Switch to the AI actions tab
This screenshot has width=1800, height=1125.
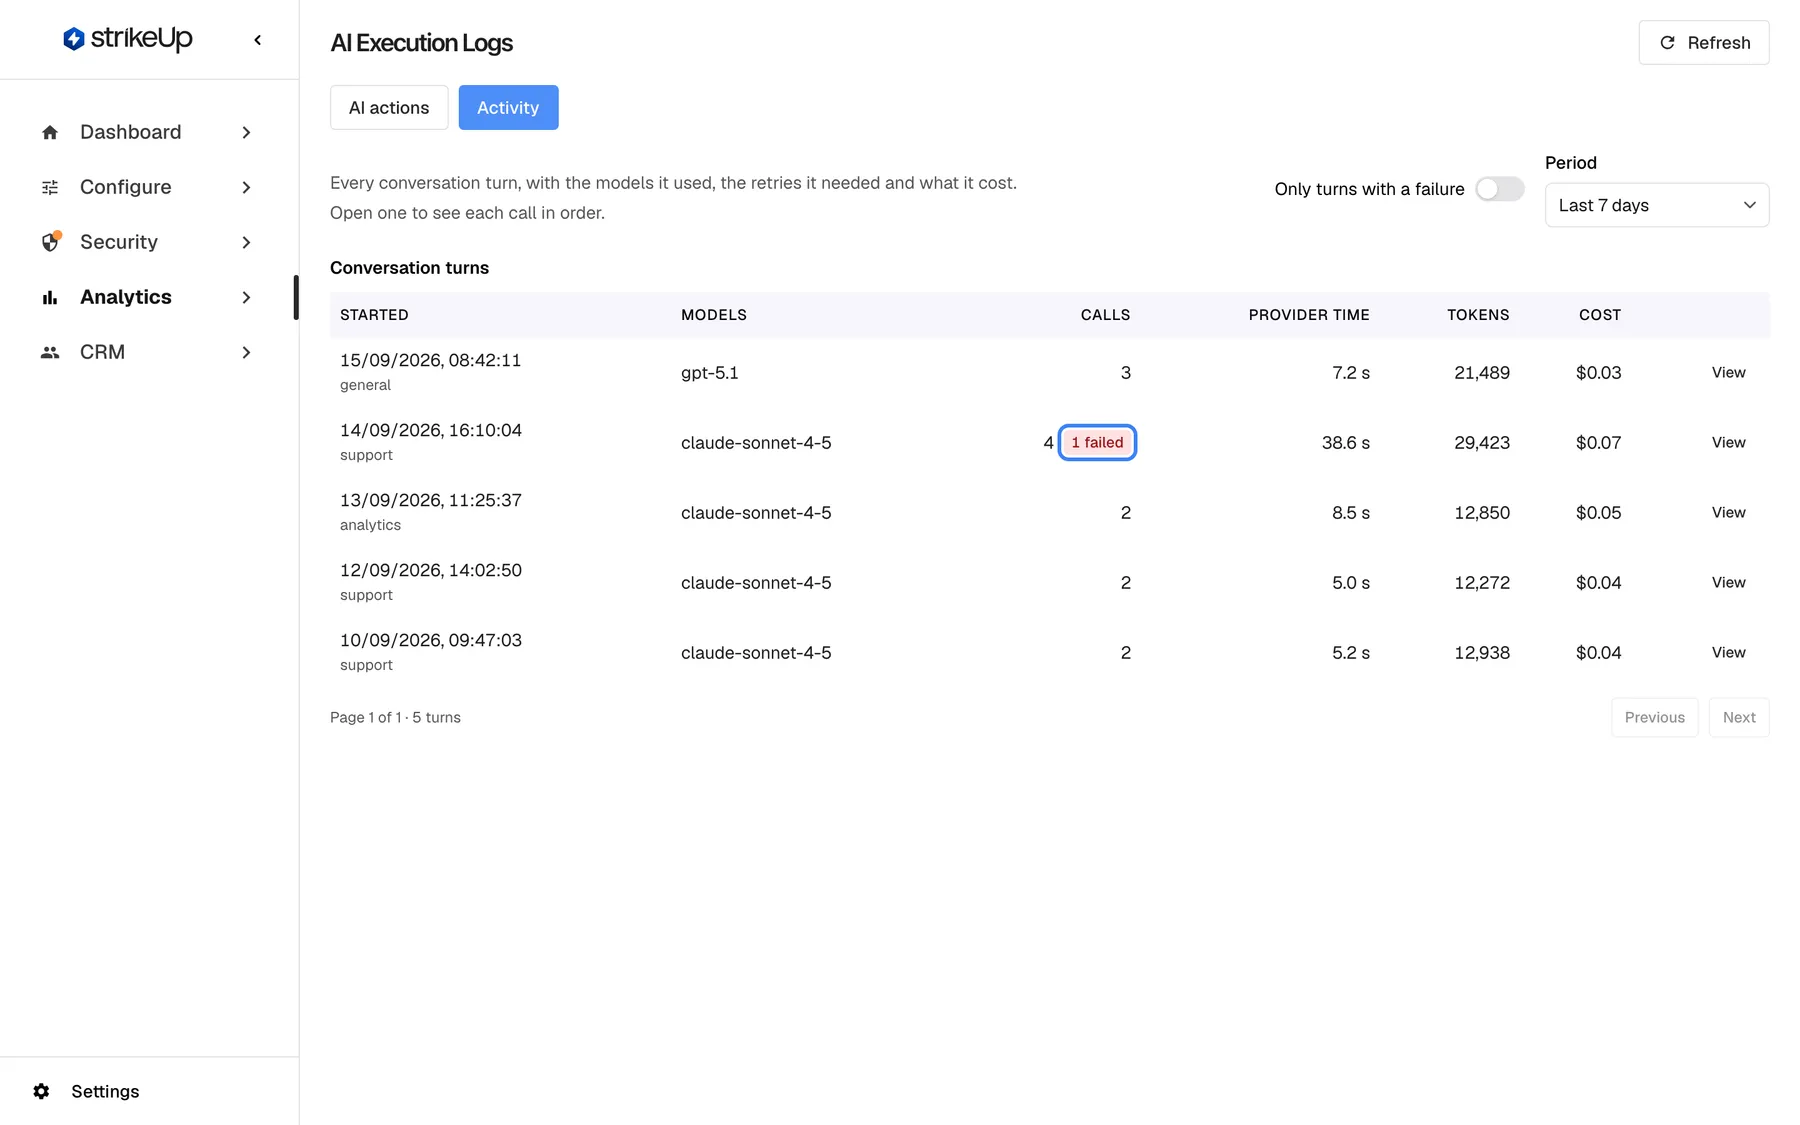coord(389,107)
